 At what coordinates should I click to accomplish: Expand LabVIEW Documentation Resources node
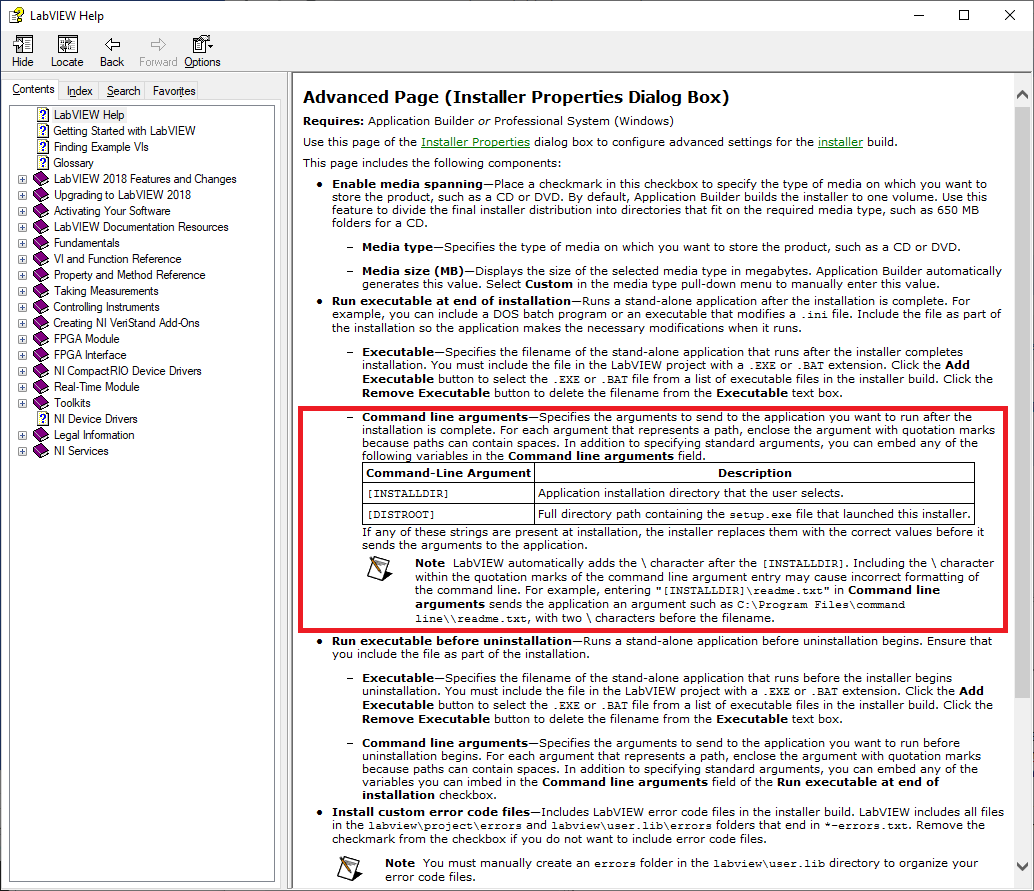tap(22, 228)
